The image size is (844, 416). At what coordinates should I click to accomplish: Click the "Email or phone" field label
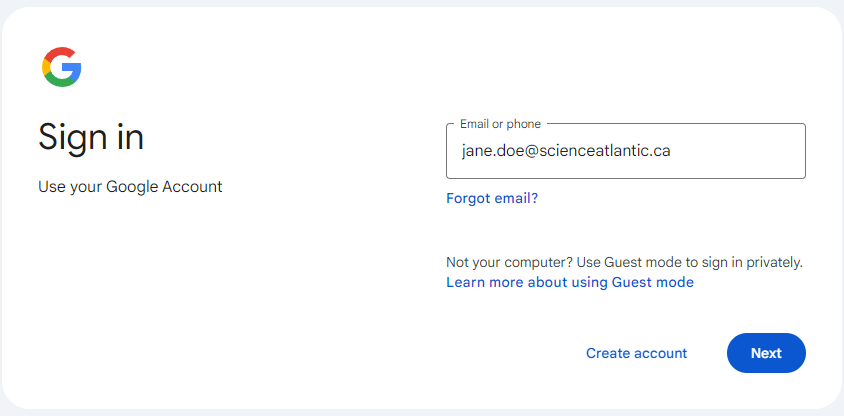point(500,124)
